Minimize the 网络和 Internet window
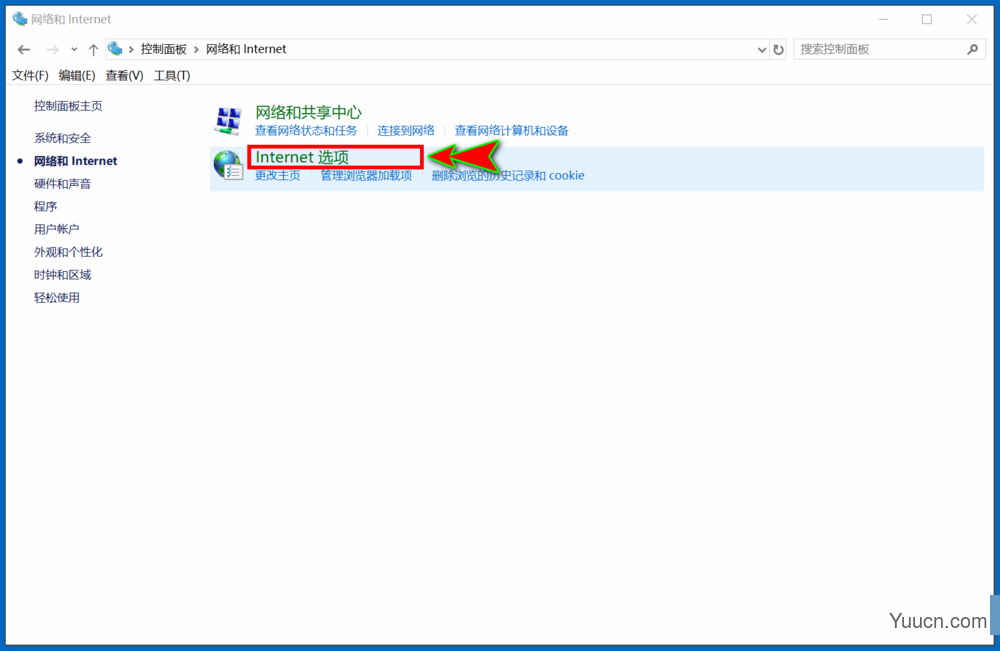The image size is (1000, 651). tap(883, 19)
